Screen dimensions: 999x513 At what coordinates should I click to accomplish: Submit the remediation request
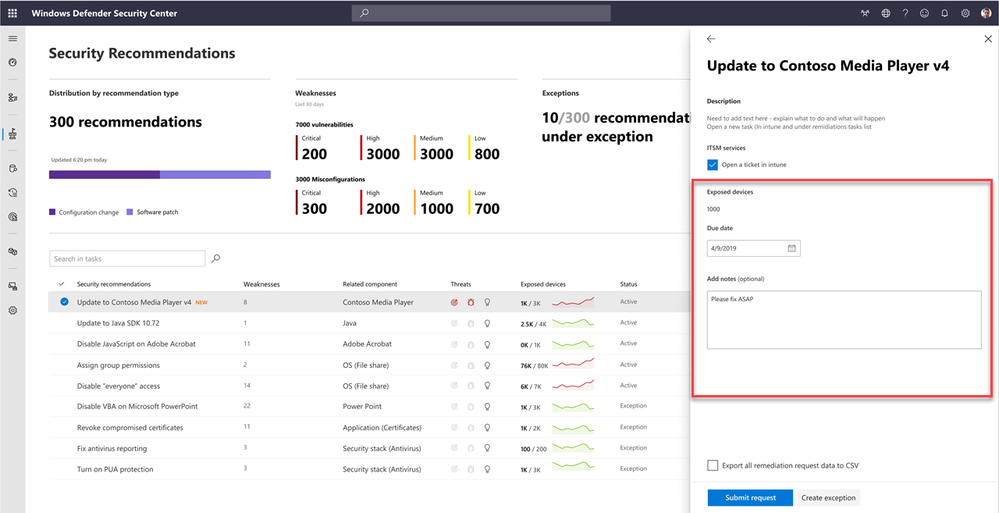pos(750,498)
